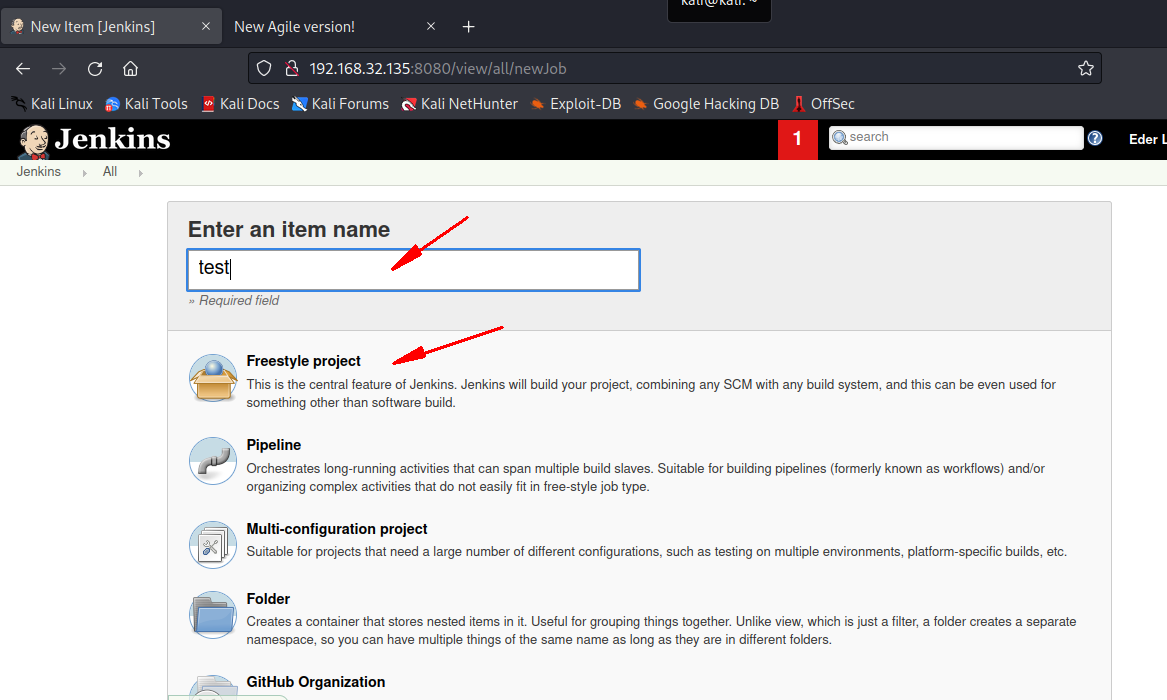Click the Multi-configuration project tools icon

[213, 545]
